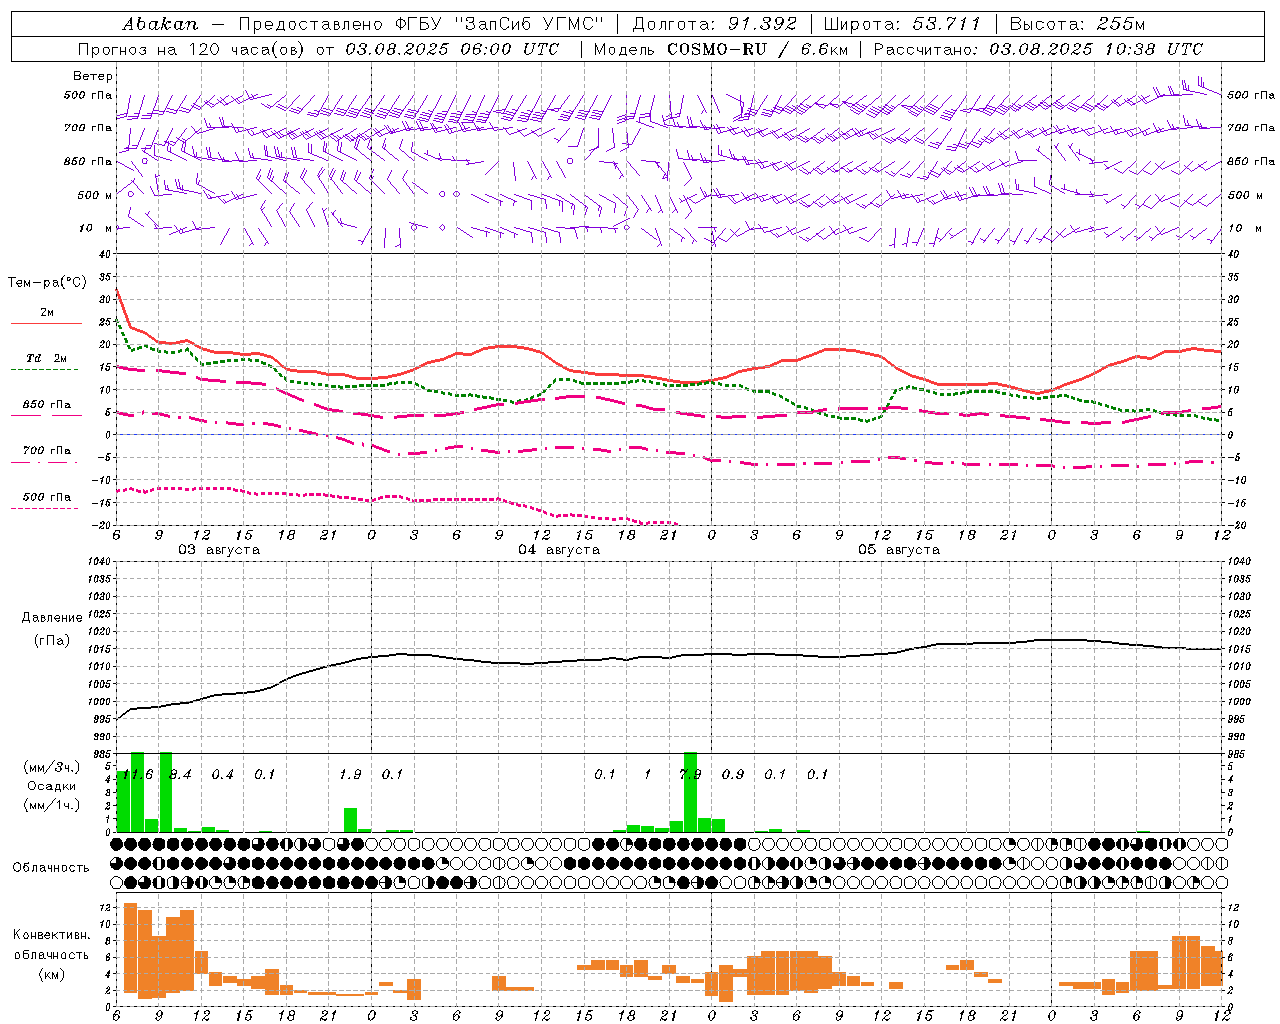Click the '(мм/3ч.)' precipitation unit label

coord(52,767)
